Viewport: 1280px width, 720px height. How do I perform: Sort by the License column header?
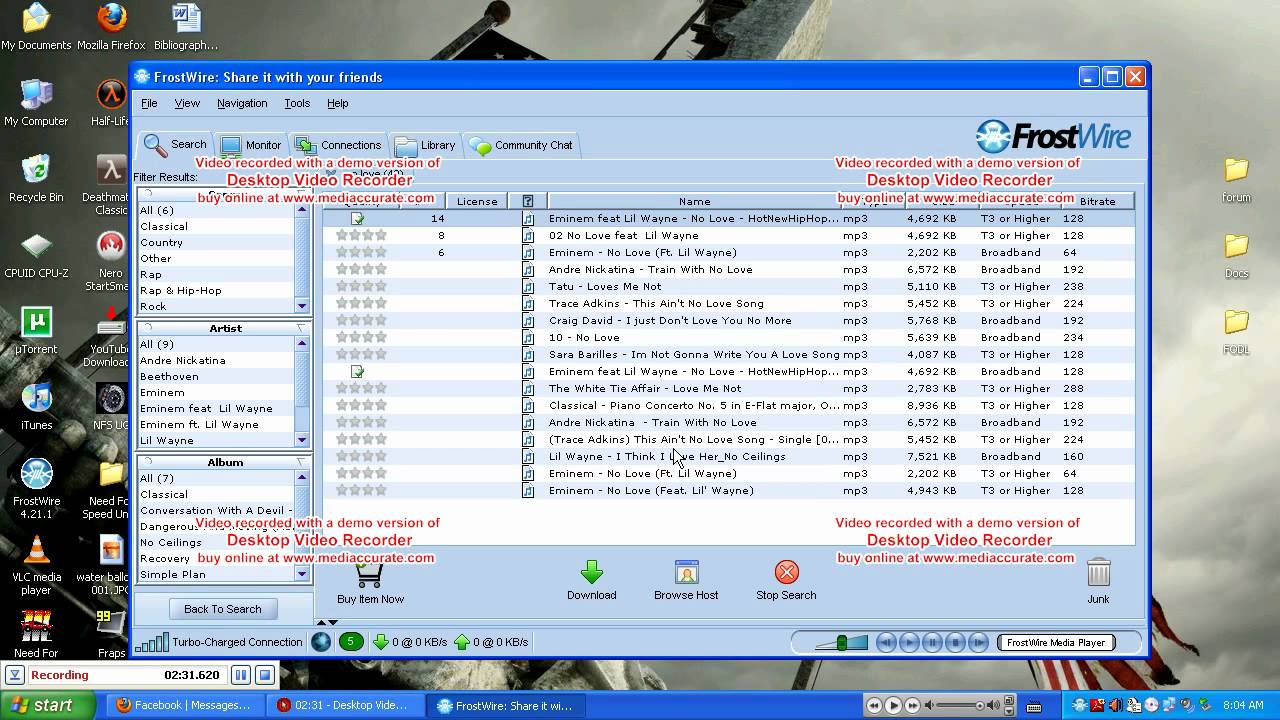point(477,201)
